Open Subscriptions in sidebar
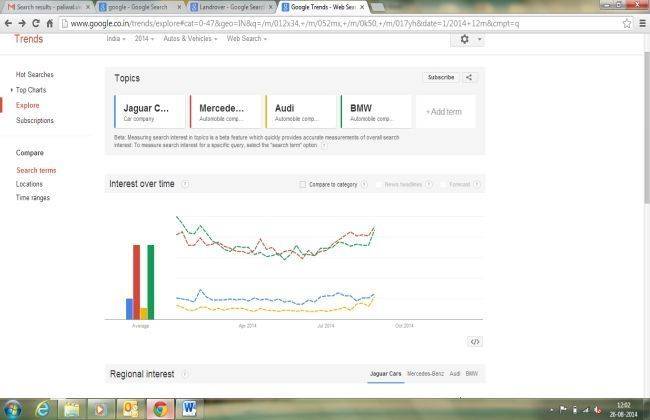This screenshot has height=420, width=650. tap(35, 121)
